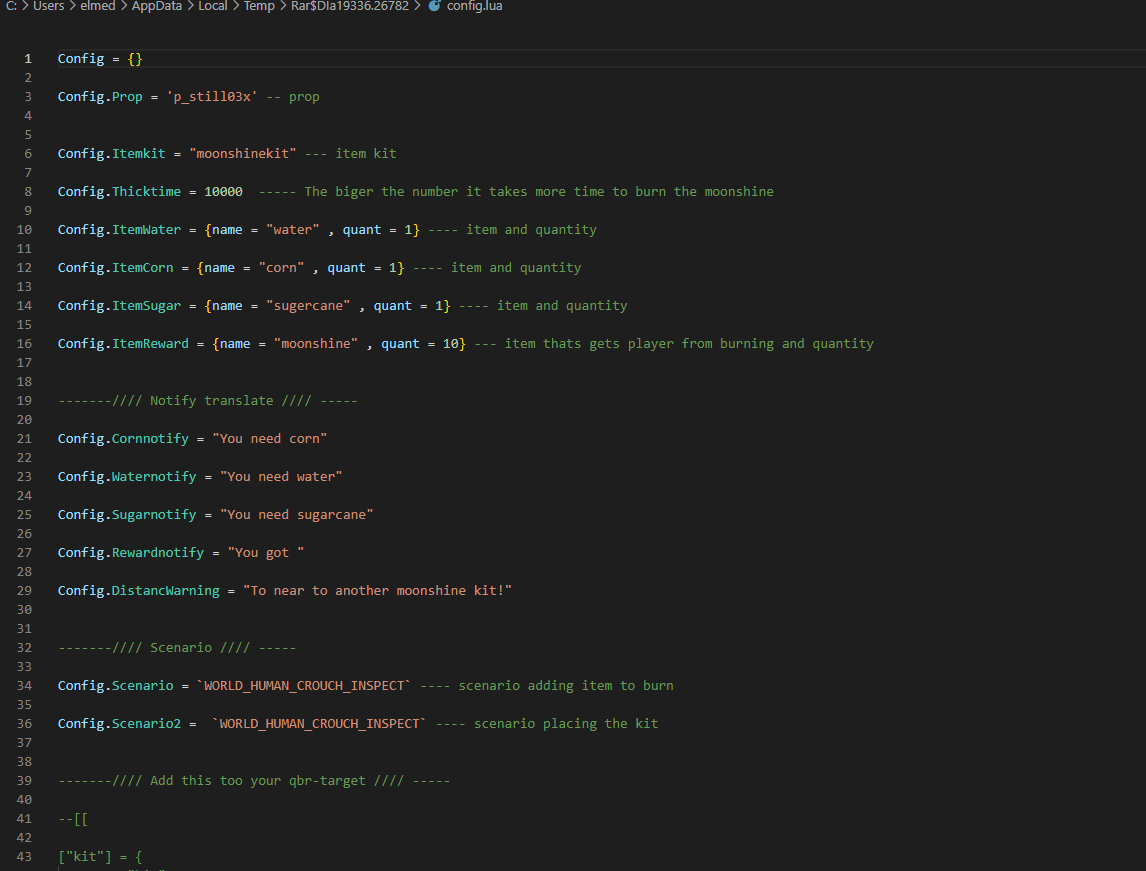The image size is (1146, 871).
Task: Click the 'p_still03x' string value
Action: (x=212, y=96)
